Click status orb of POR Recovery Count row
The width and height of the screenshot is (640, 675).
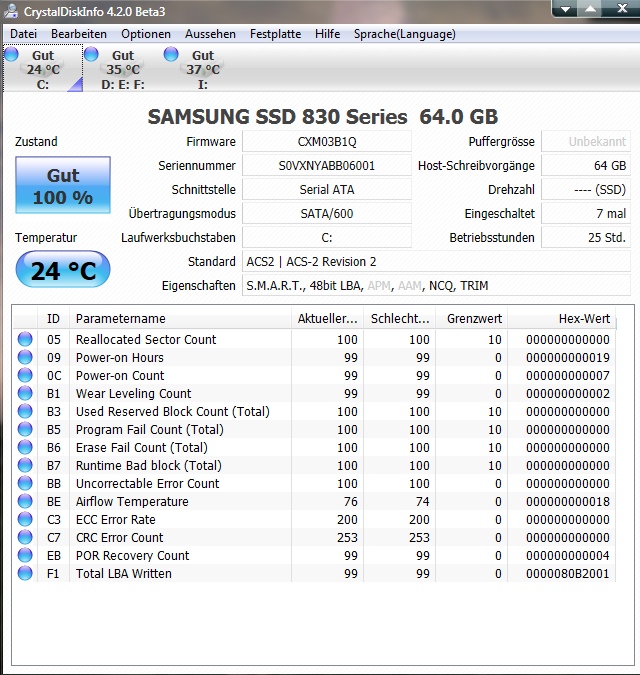point(25,555)
